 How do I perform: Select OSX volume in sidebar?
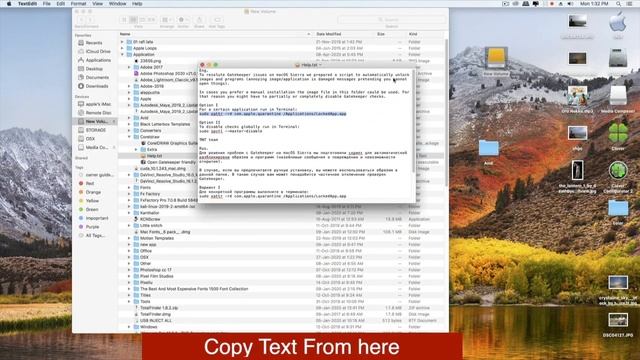[90, 139]
